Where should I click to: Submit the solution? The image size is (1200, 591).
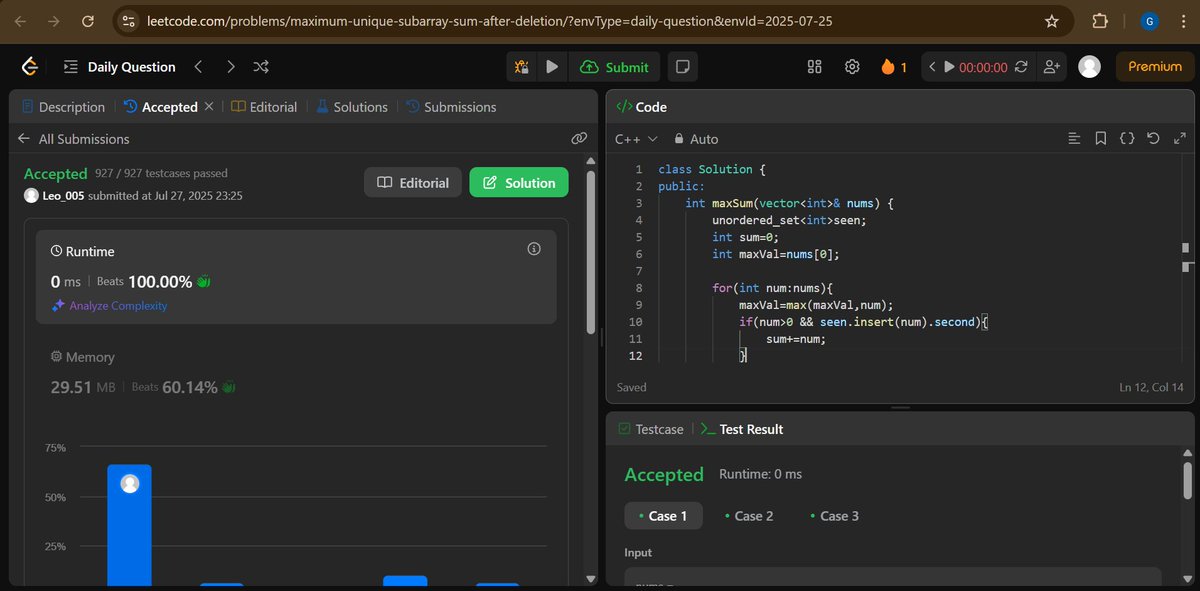(615, 67)
